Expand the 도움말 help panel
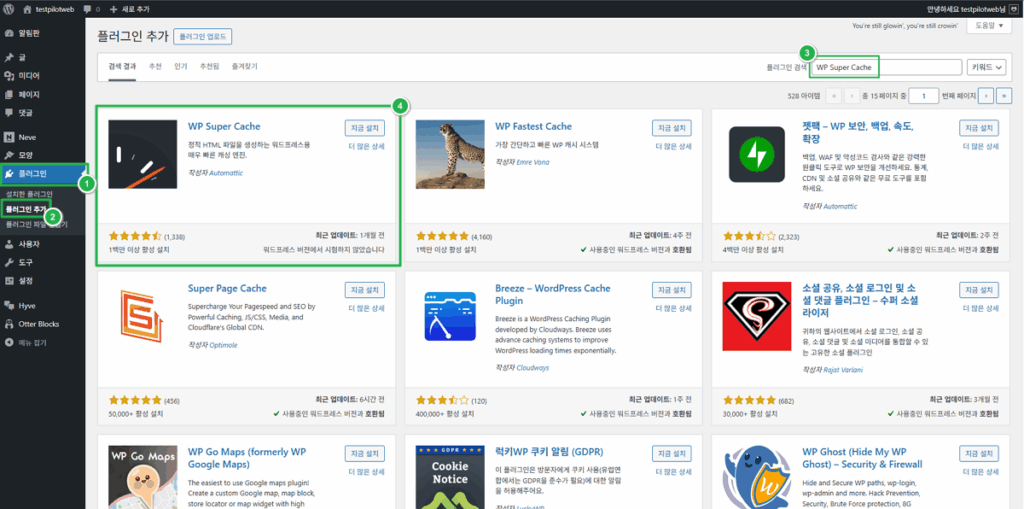 coord(985,26)
